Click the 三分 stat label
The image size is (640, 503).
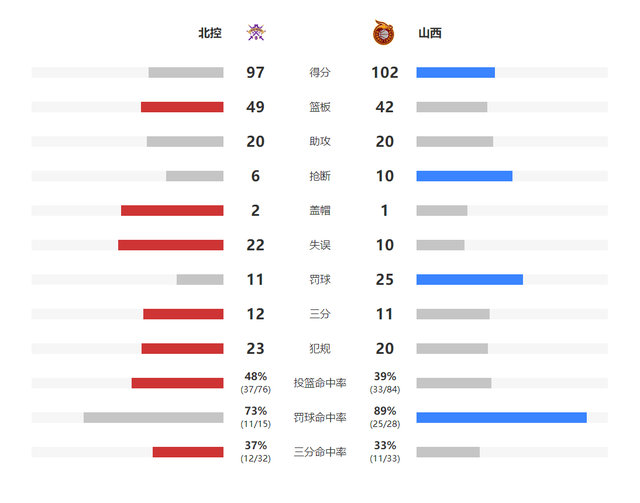click(x=320, y=314)
